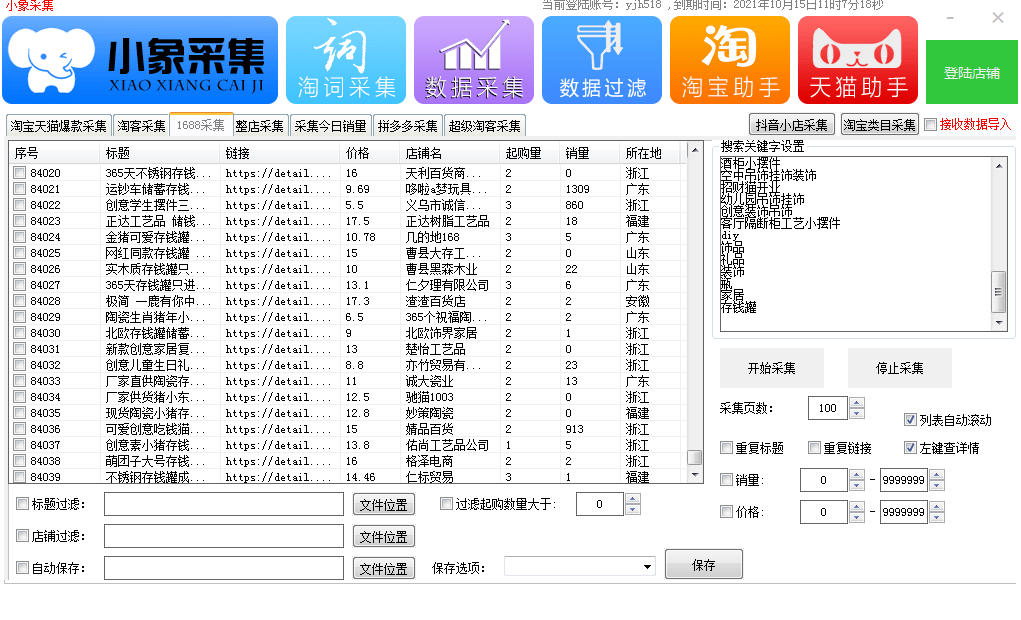Image resolution: width=1021 pixels, height=620 pixels.
Task: Select the checkbox on row 84020
Action: (17, 170)
